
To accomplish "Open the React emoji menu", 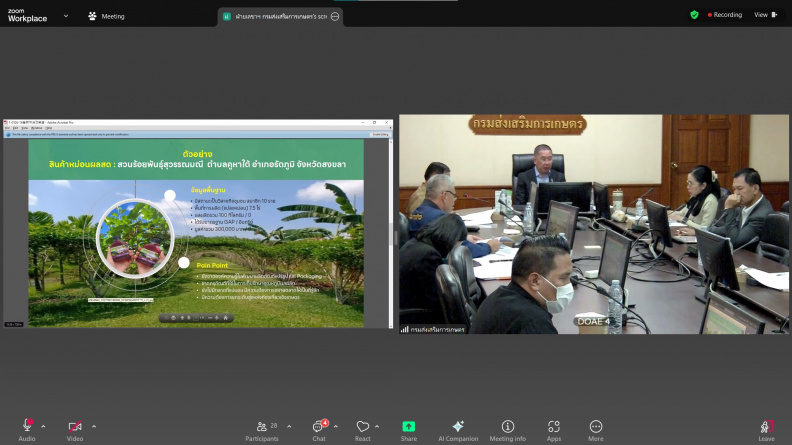I will click(363, 431).
